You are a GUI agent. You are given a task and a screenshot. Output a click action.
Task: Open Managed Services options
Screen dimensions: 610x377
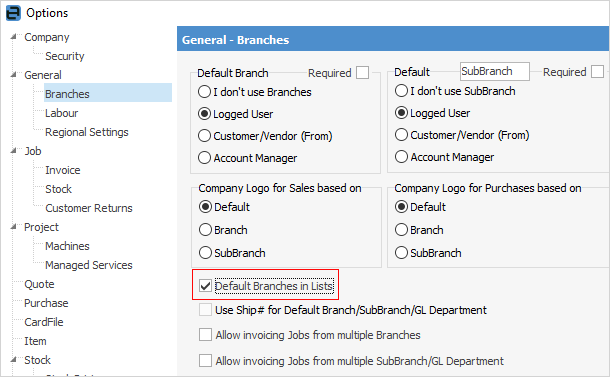click(x=89, y=265)
